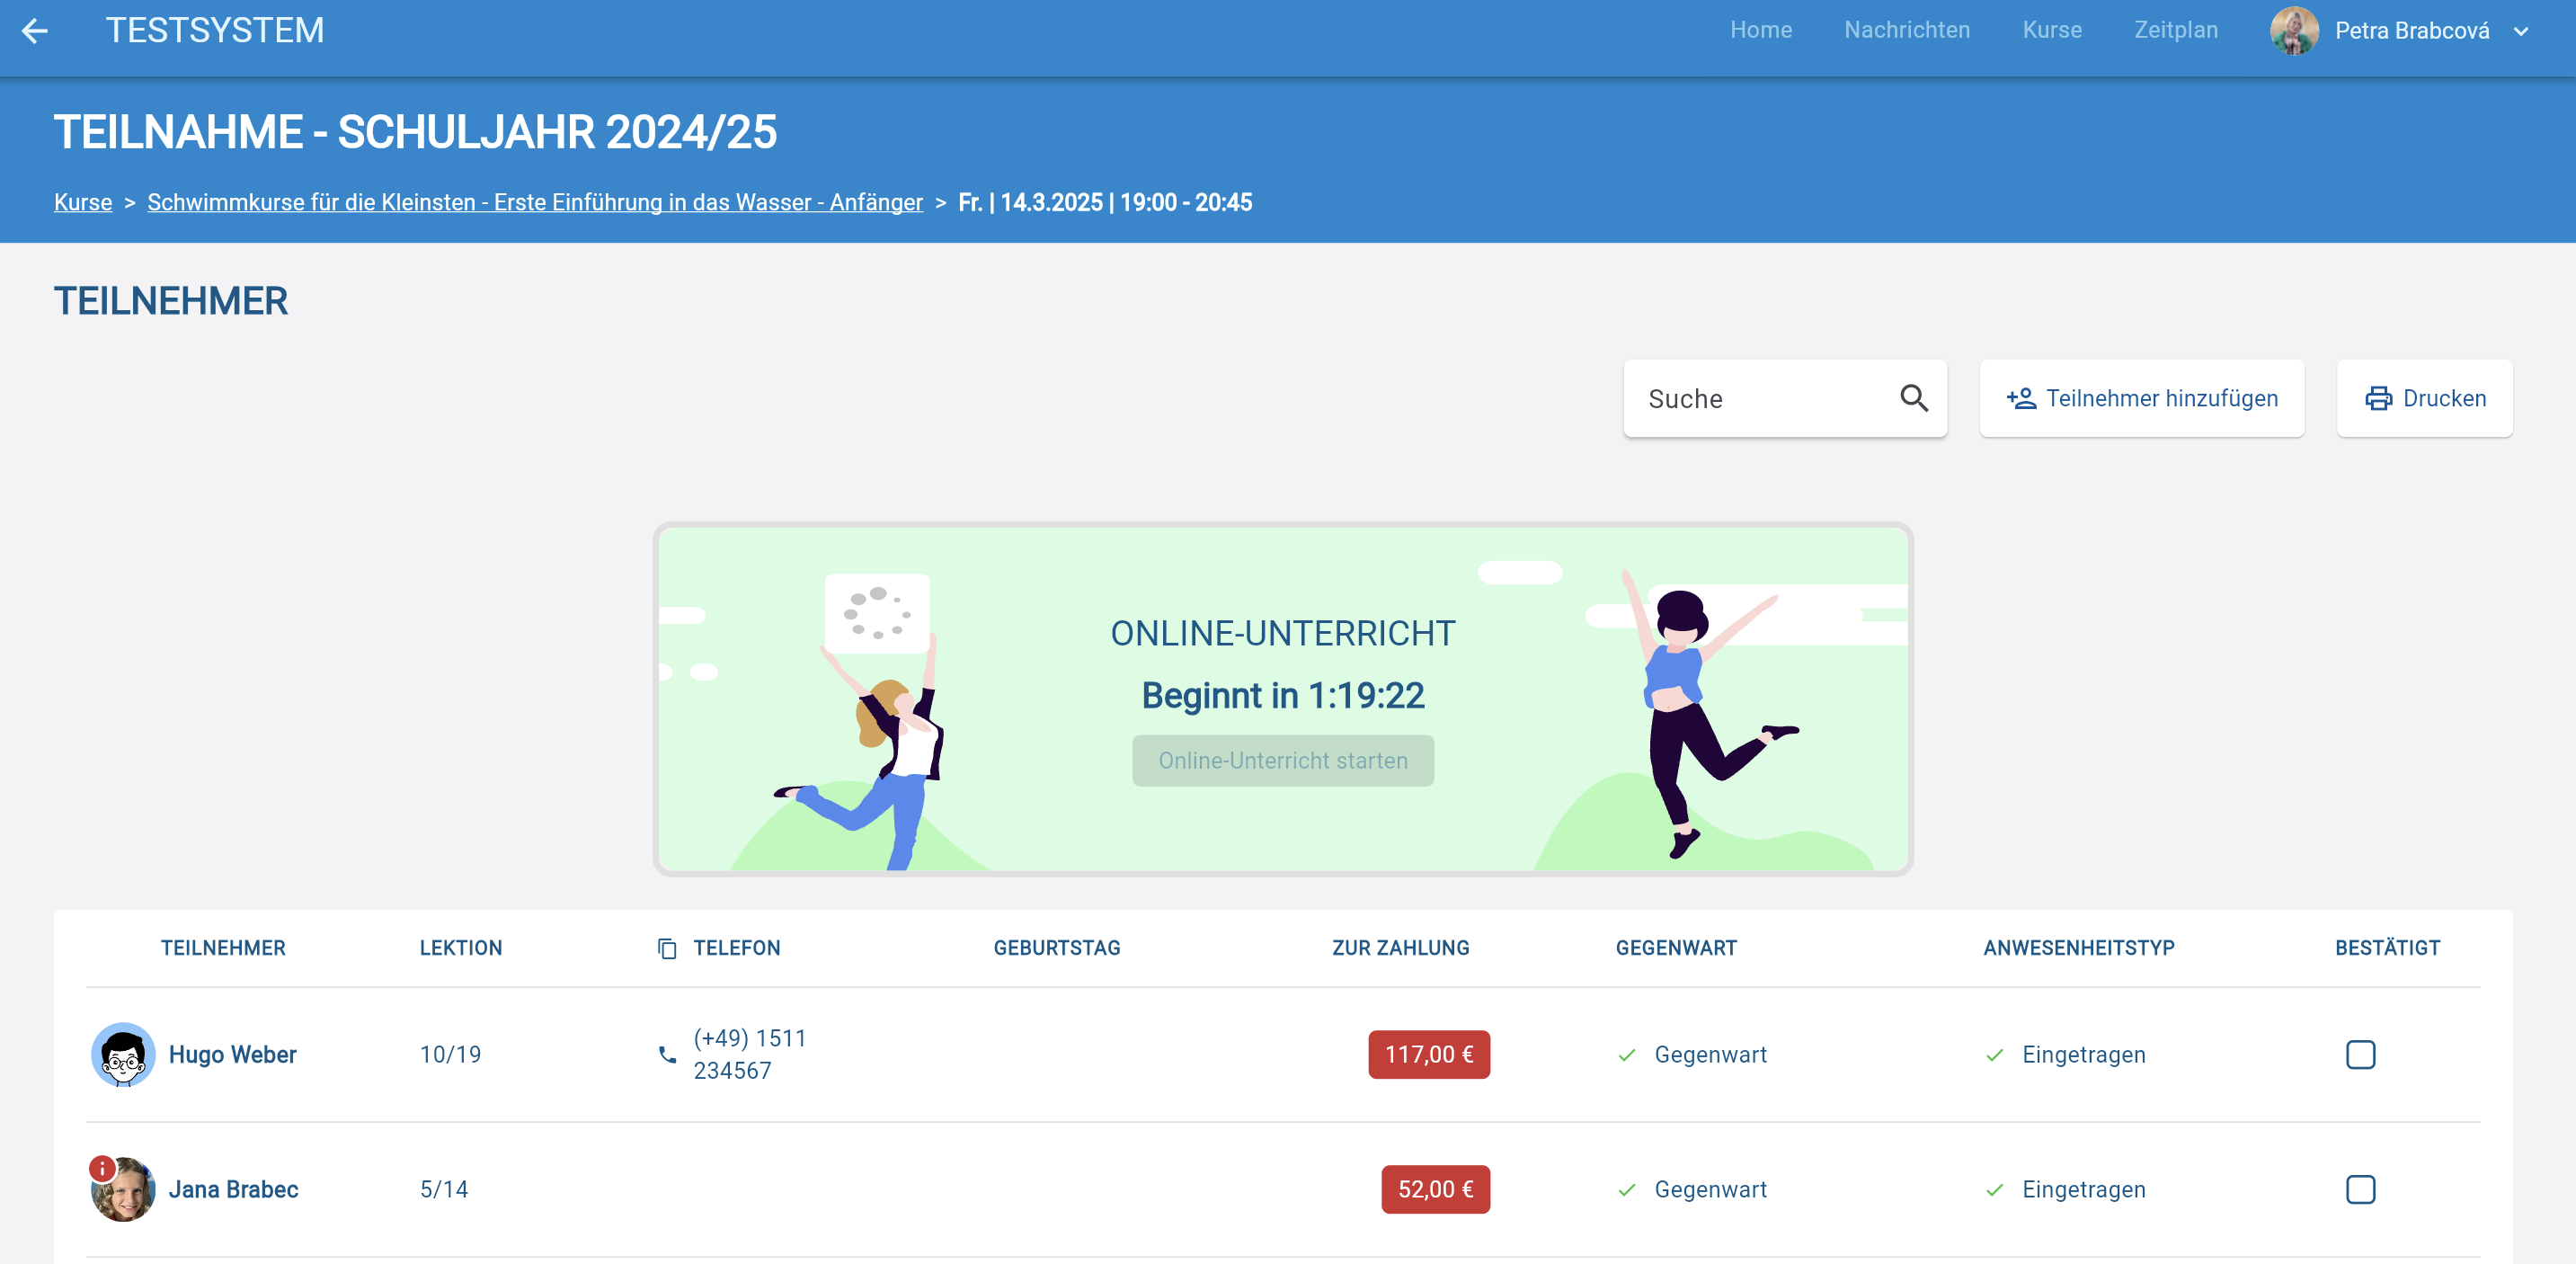Click the phone icon in Hugo Weber's row
This screenshot has height=1264, width=2576.
pos(667,1054)
